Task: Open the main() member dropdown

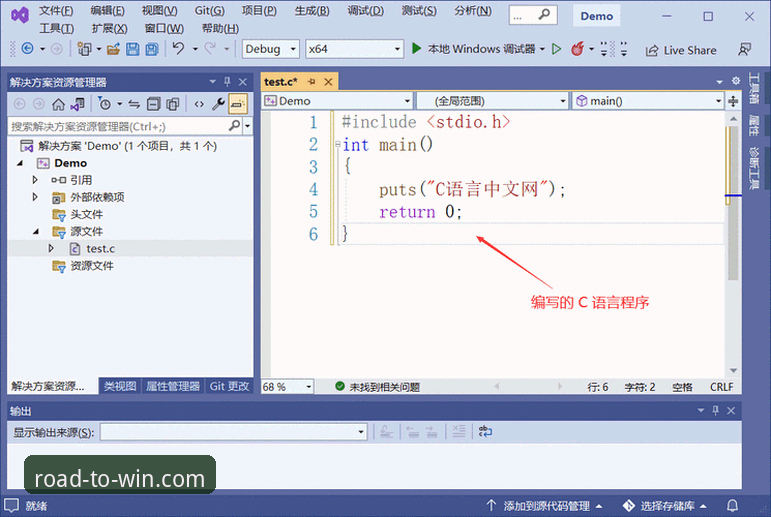Action: (648, 101)
